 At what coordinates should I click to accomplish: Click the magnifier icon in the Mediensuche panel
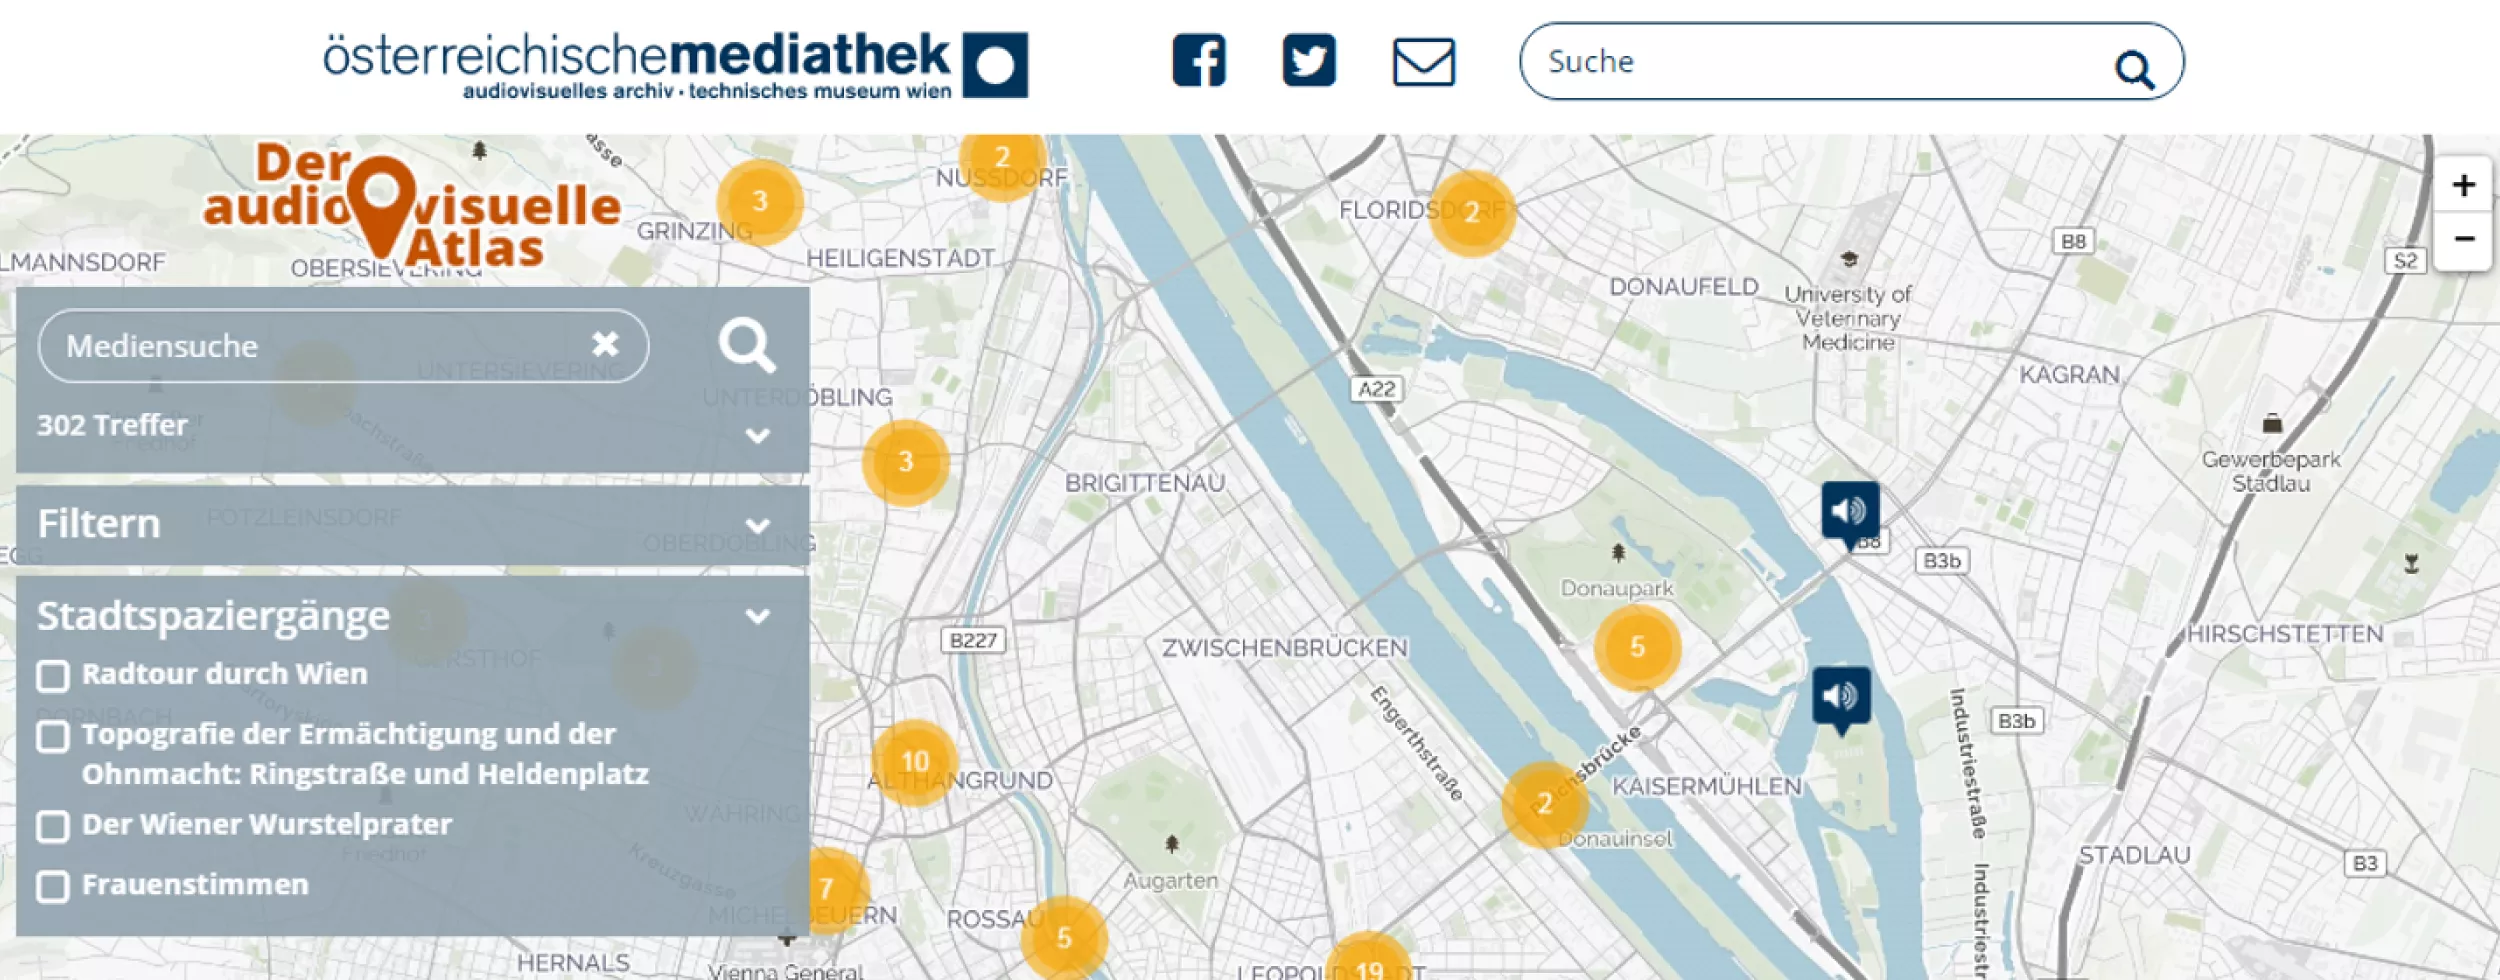750,347
